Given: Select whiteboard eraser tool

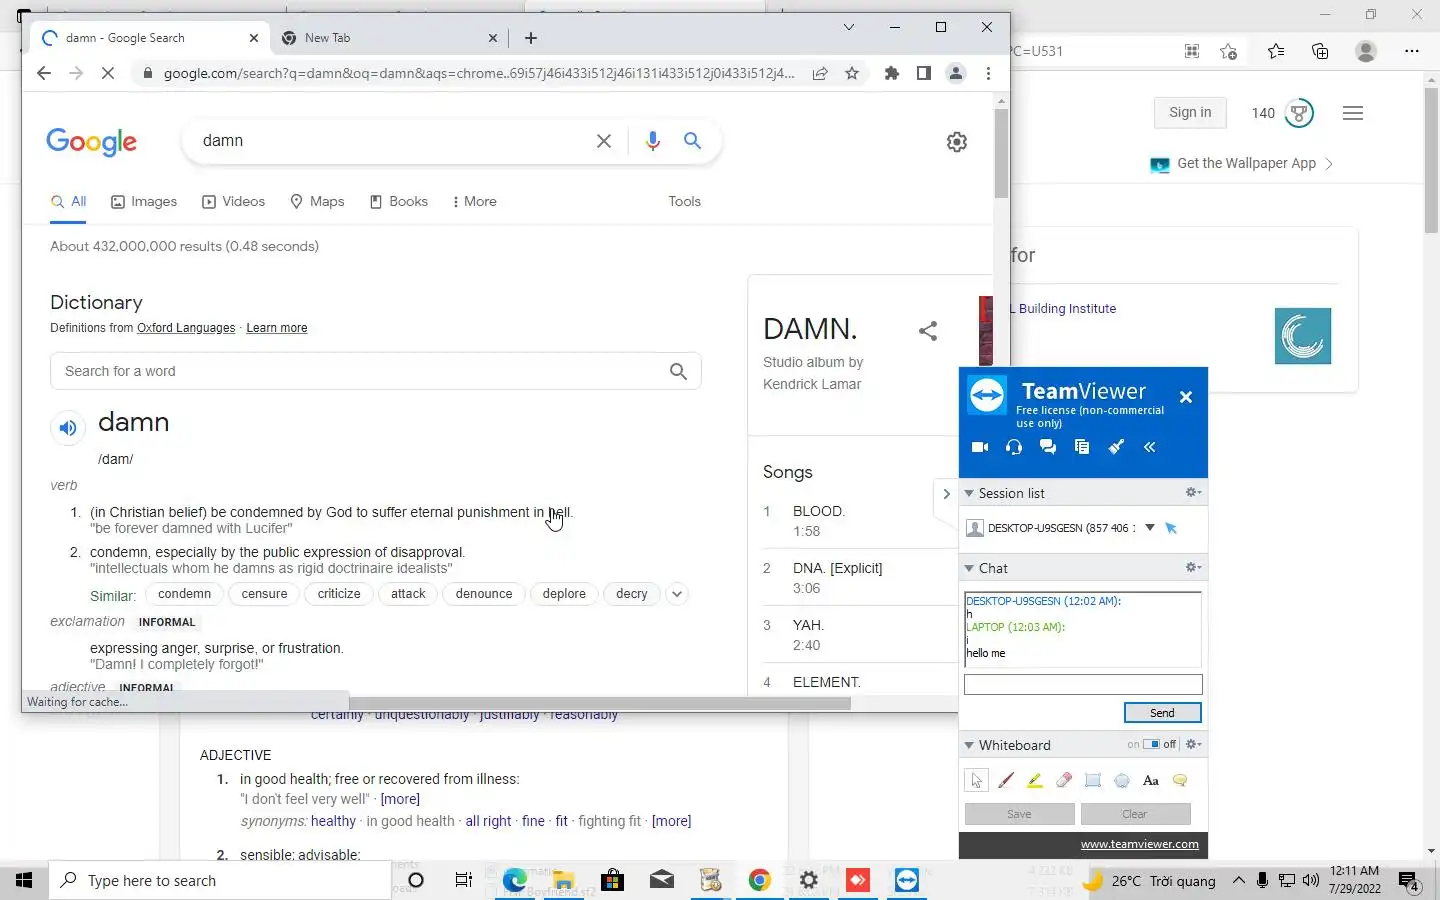Looking at the screenshot, I should [x=1064, y=780].
